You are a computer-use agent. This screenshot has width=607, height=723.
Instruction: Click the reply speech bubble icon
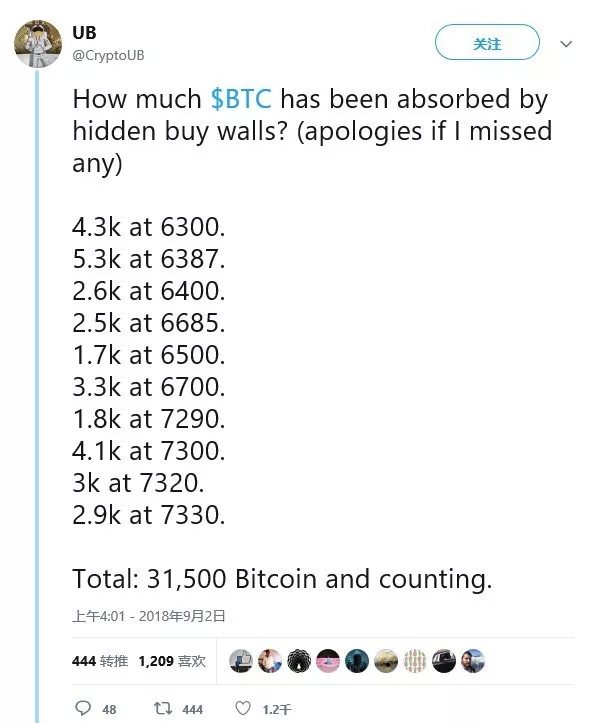tap(83, 708)
